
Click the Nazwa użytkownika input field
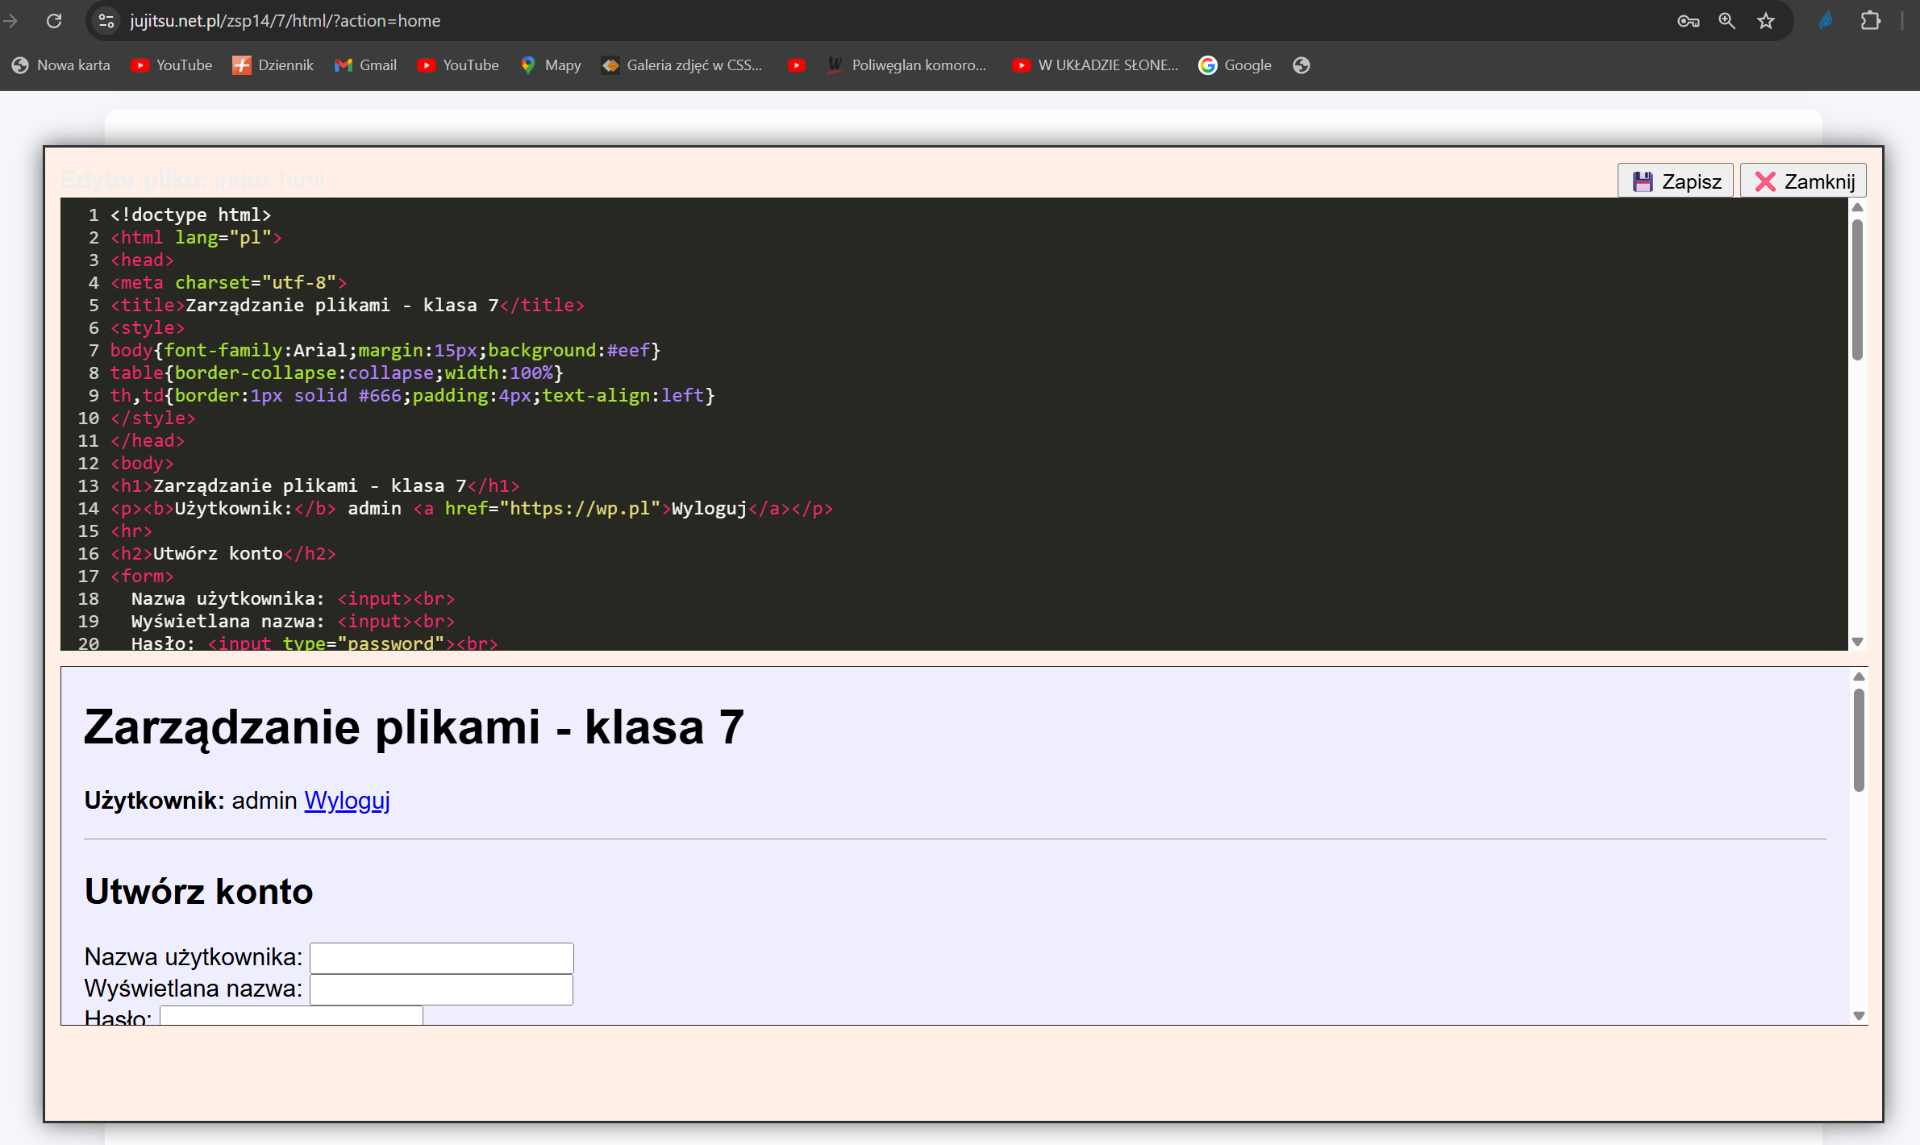441,958
